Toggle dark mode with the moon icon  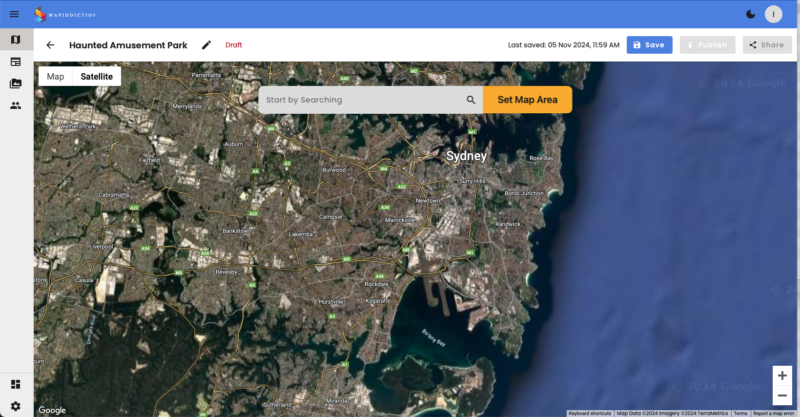coord(750,14)
